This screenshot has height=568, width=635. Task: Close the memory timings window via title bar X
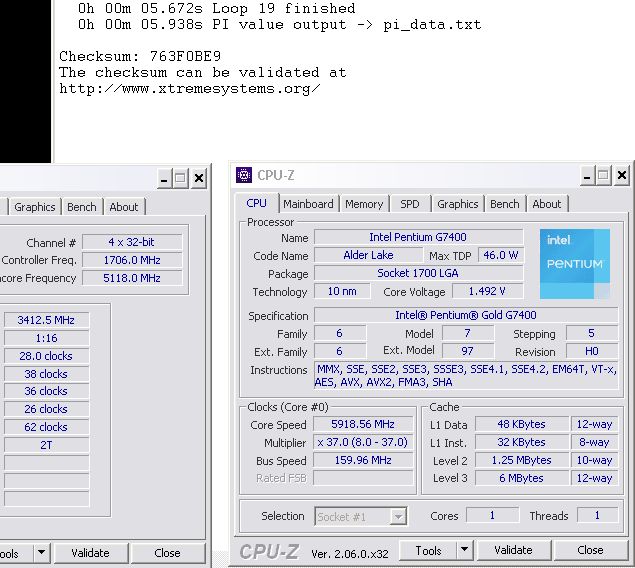(199, 178)
